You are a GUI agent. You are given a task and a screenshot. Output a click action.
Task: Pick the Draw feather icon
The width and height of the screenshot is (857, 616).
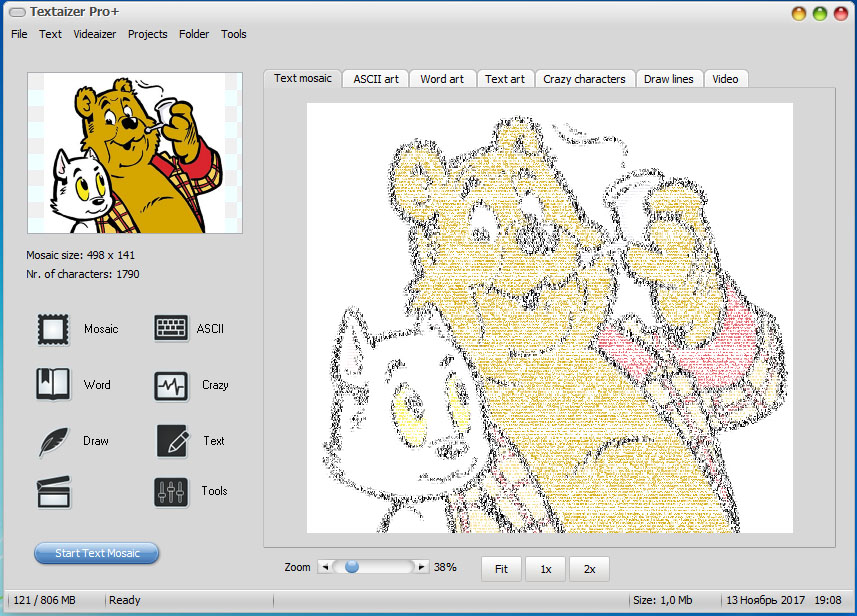click(x=54, y=441)
